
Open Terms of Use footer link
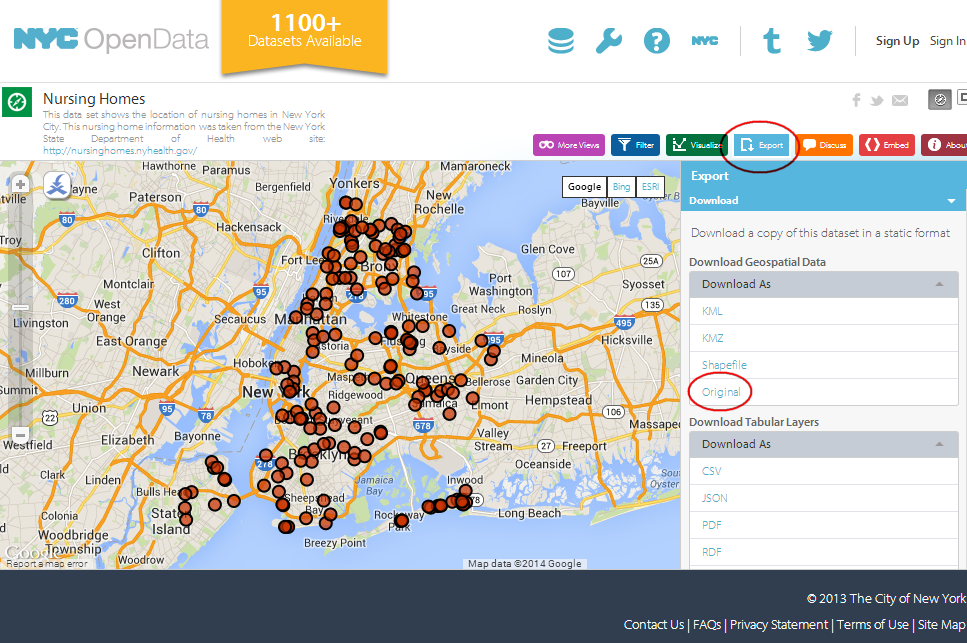tap(873, 625)
